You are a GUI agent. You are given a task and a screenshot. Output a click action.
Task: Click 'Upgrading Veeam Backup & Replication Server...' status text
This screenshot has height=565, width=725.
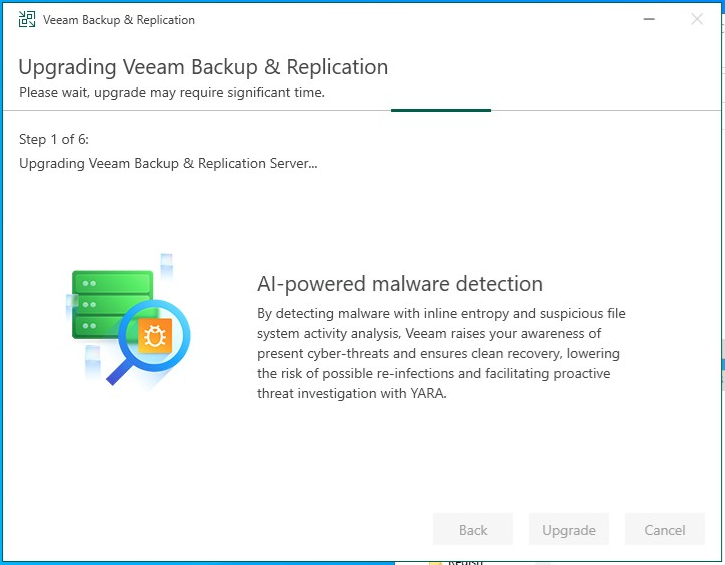click(x=168, y=163)
